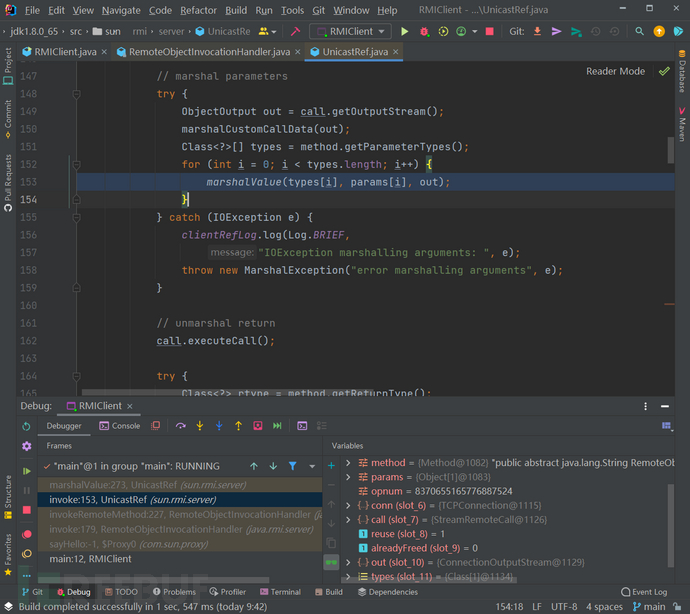Click the Force Step Into icon
Screen dimensions: 690x614
tap(219, 426)
